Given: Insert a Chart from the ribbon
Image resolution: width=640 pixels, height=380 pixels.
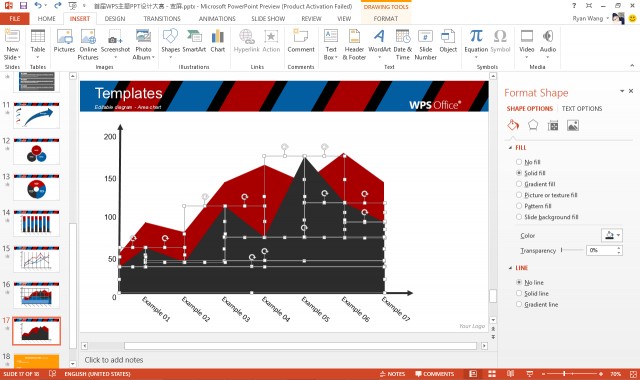Looking at the screenshot, I should click(x=218, y=41).
